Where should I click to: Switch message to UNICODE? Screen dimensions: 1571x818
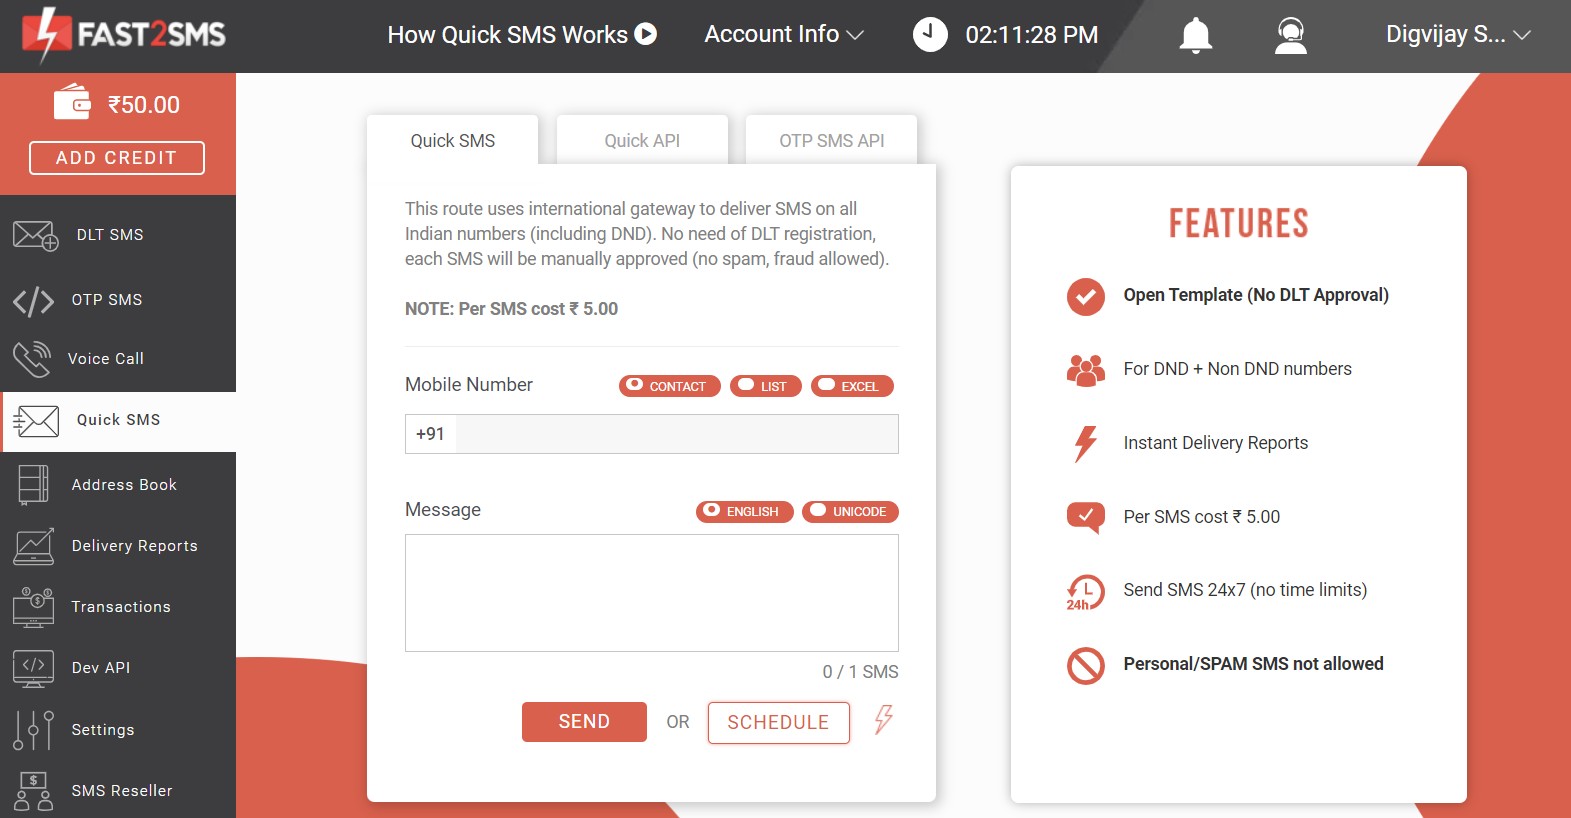coord(850,511)
